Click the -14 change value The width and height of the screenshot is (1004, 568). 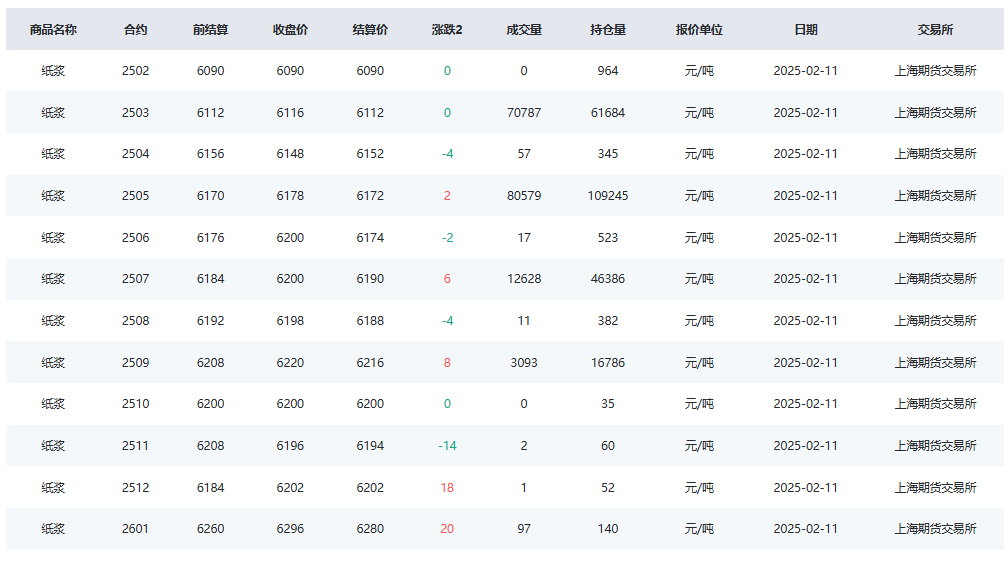tap(447, 446)
